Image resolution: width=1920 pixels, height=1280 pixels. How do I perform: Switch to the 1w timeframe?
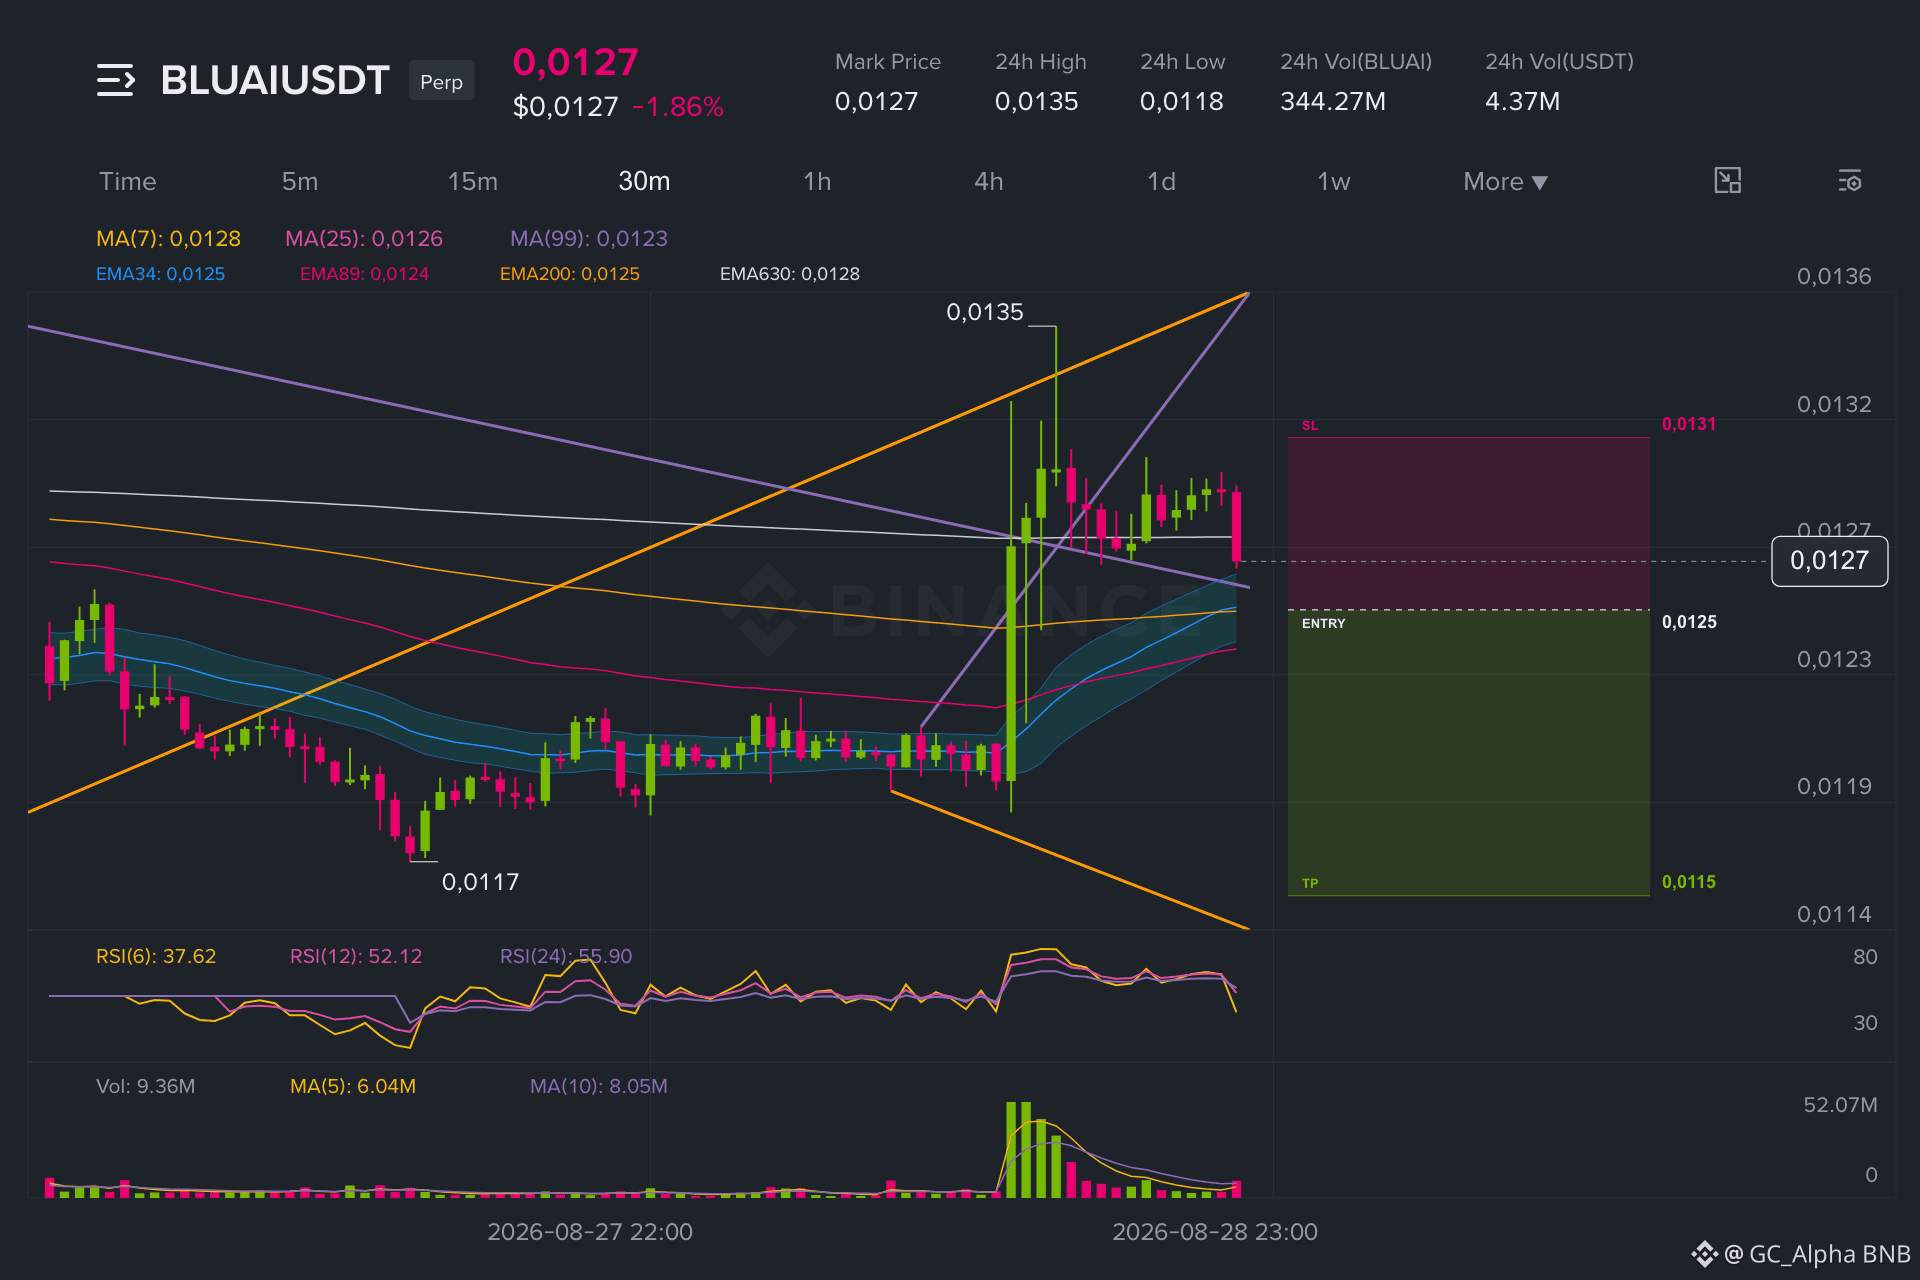click(1334, 182)
